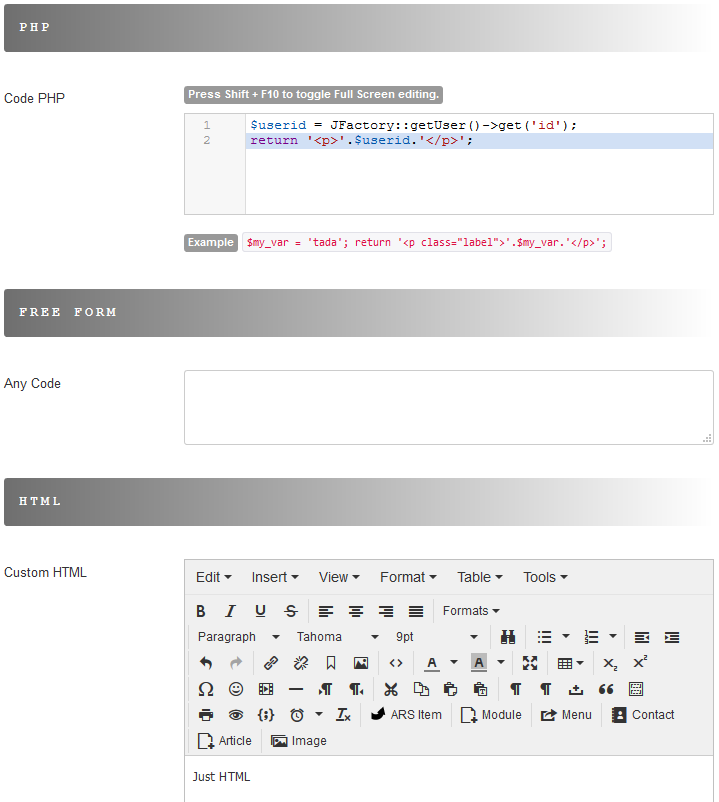The width and height of the screenshot is (719, 802).
Task: Cut selection with the scissors icon
Action: click(391, 689)
